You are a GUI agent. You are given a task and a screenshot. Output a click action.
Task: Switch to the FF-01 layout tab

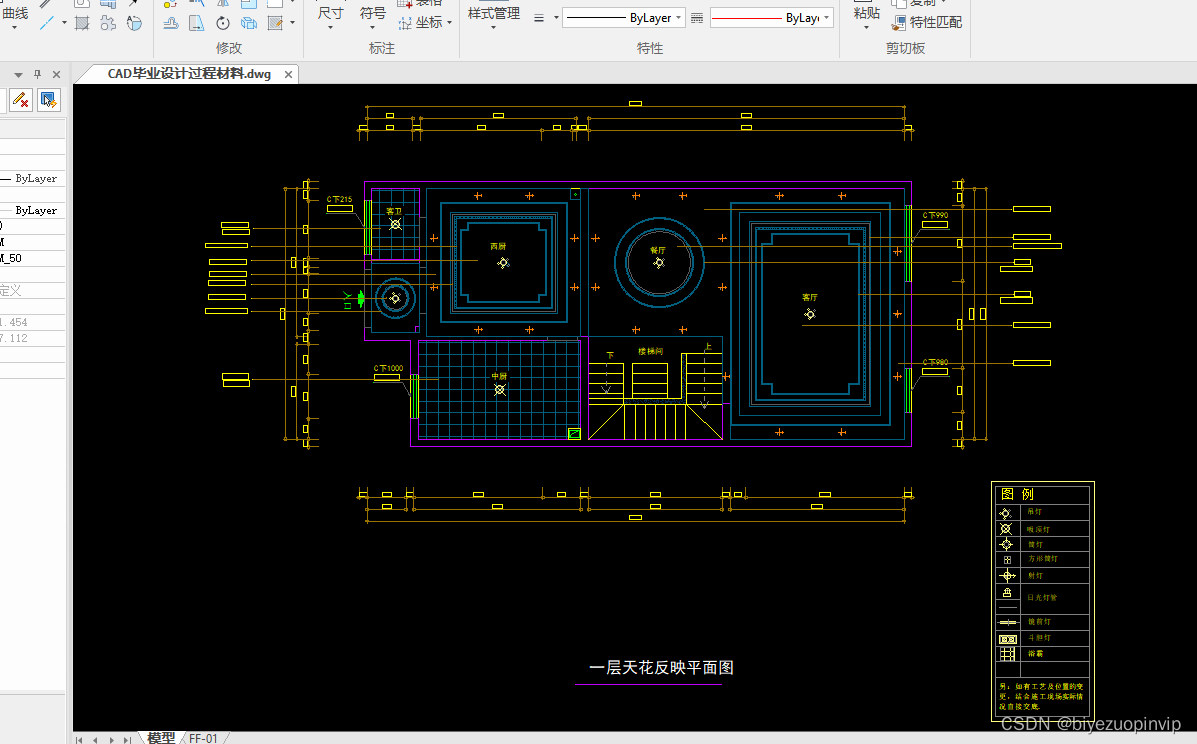[x=204, y=739]
